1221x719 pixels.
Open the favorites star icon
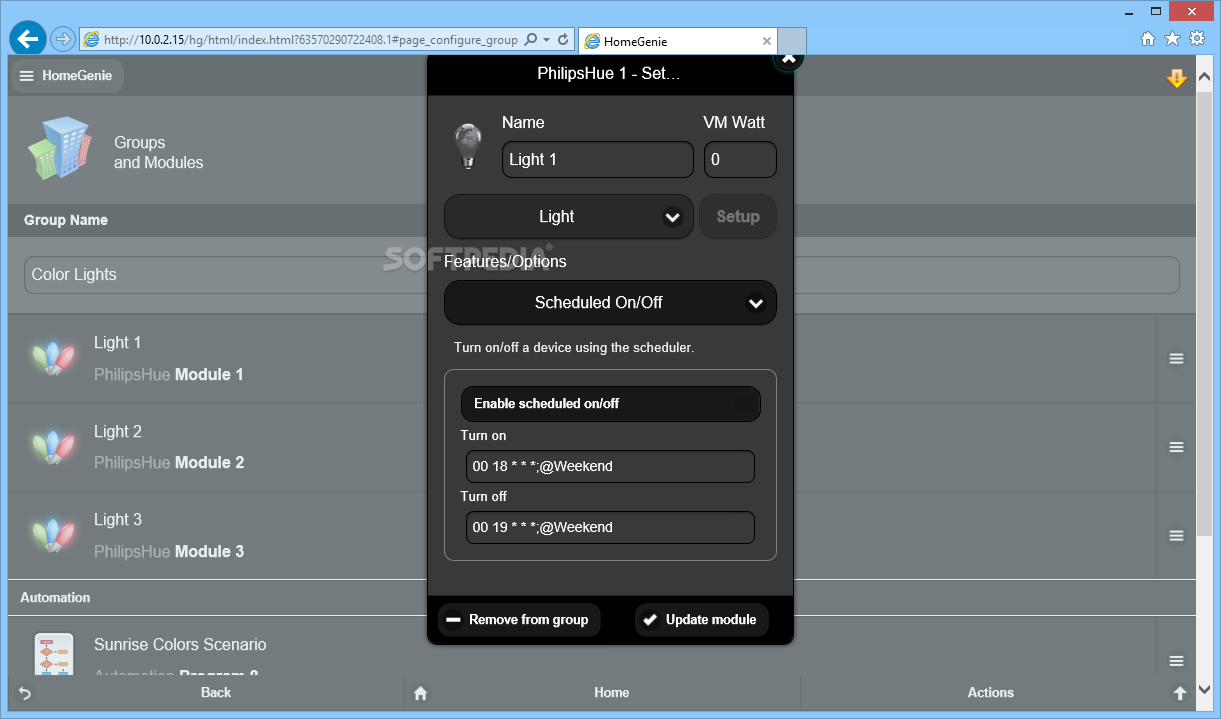click(1172, 39)
